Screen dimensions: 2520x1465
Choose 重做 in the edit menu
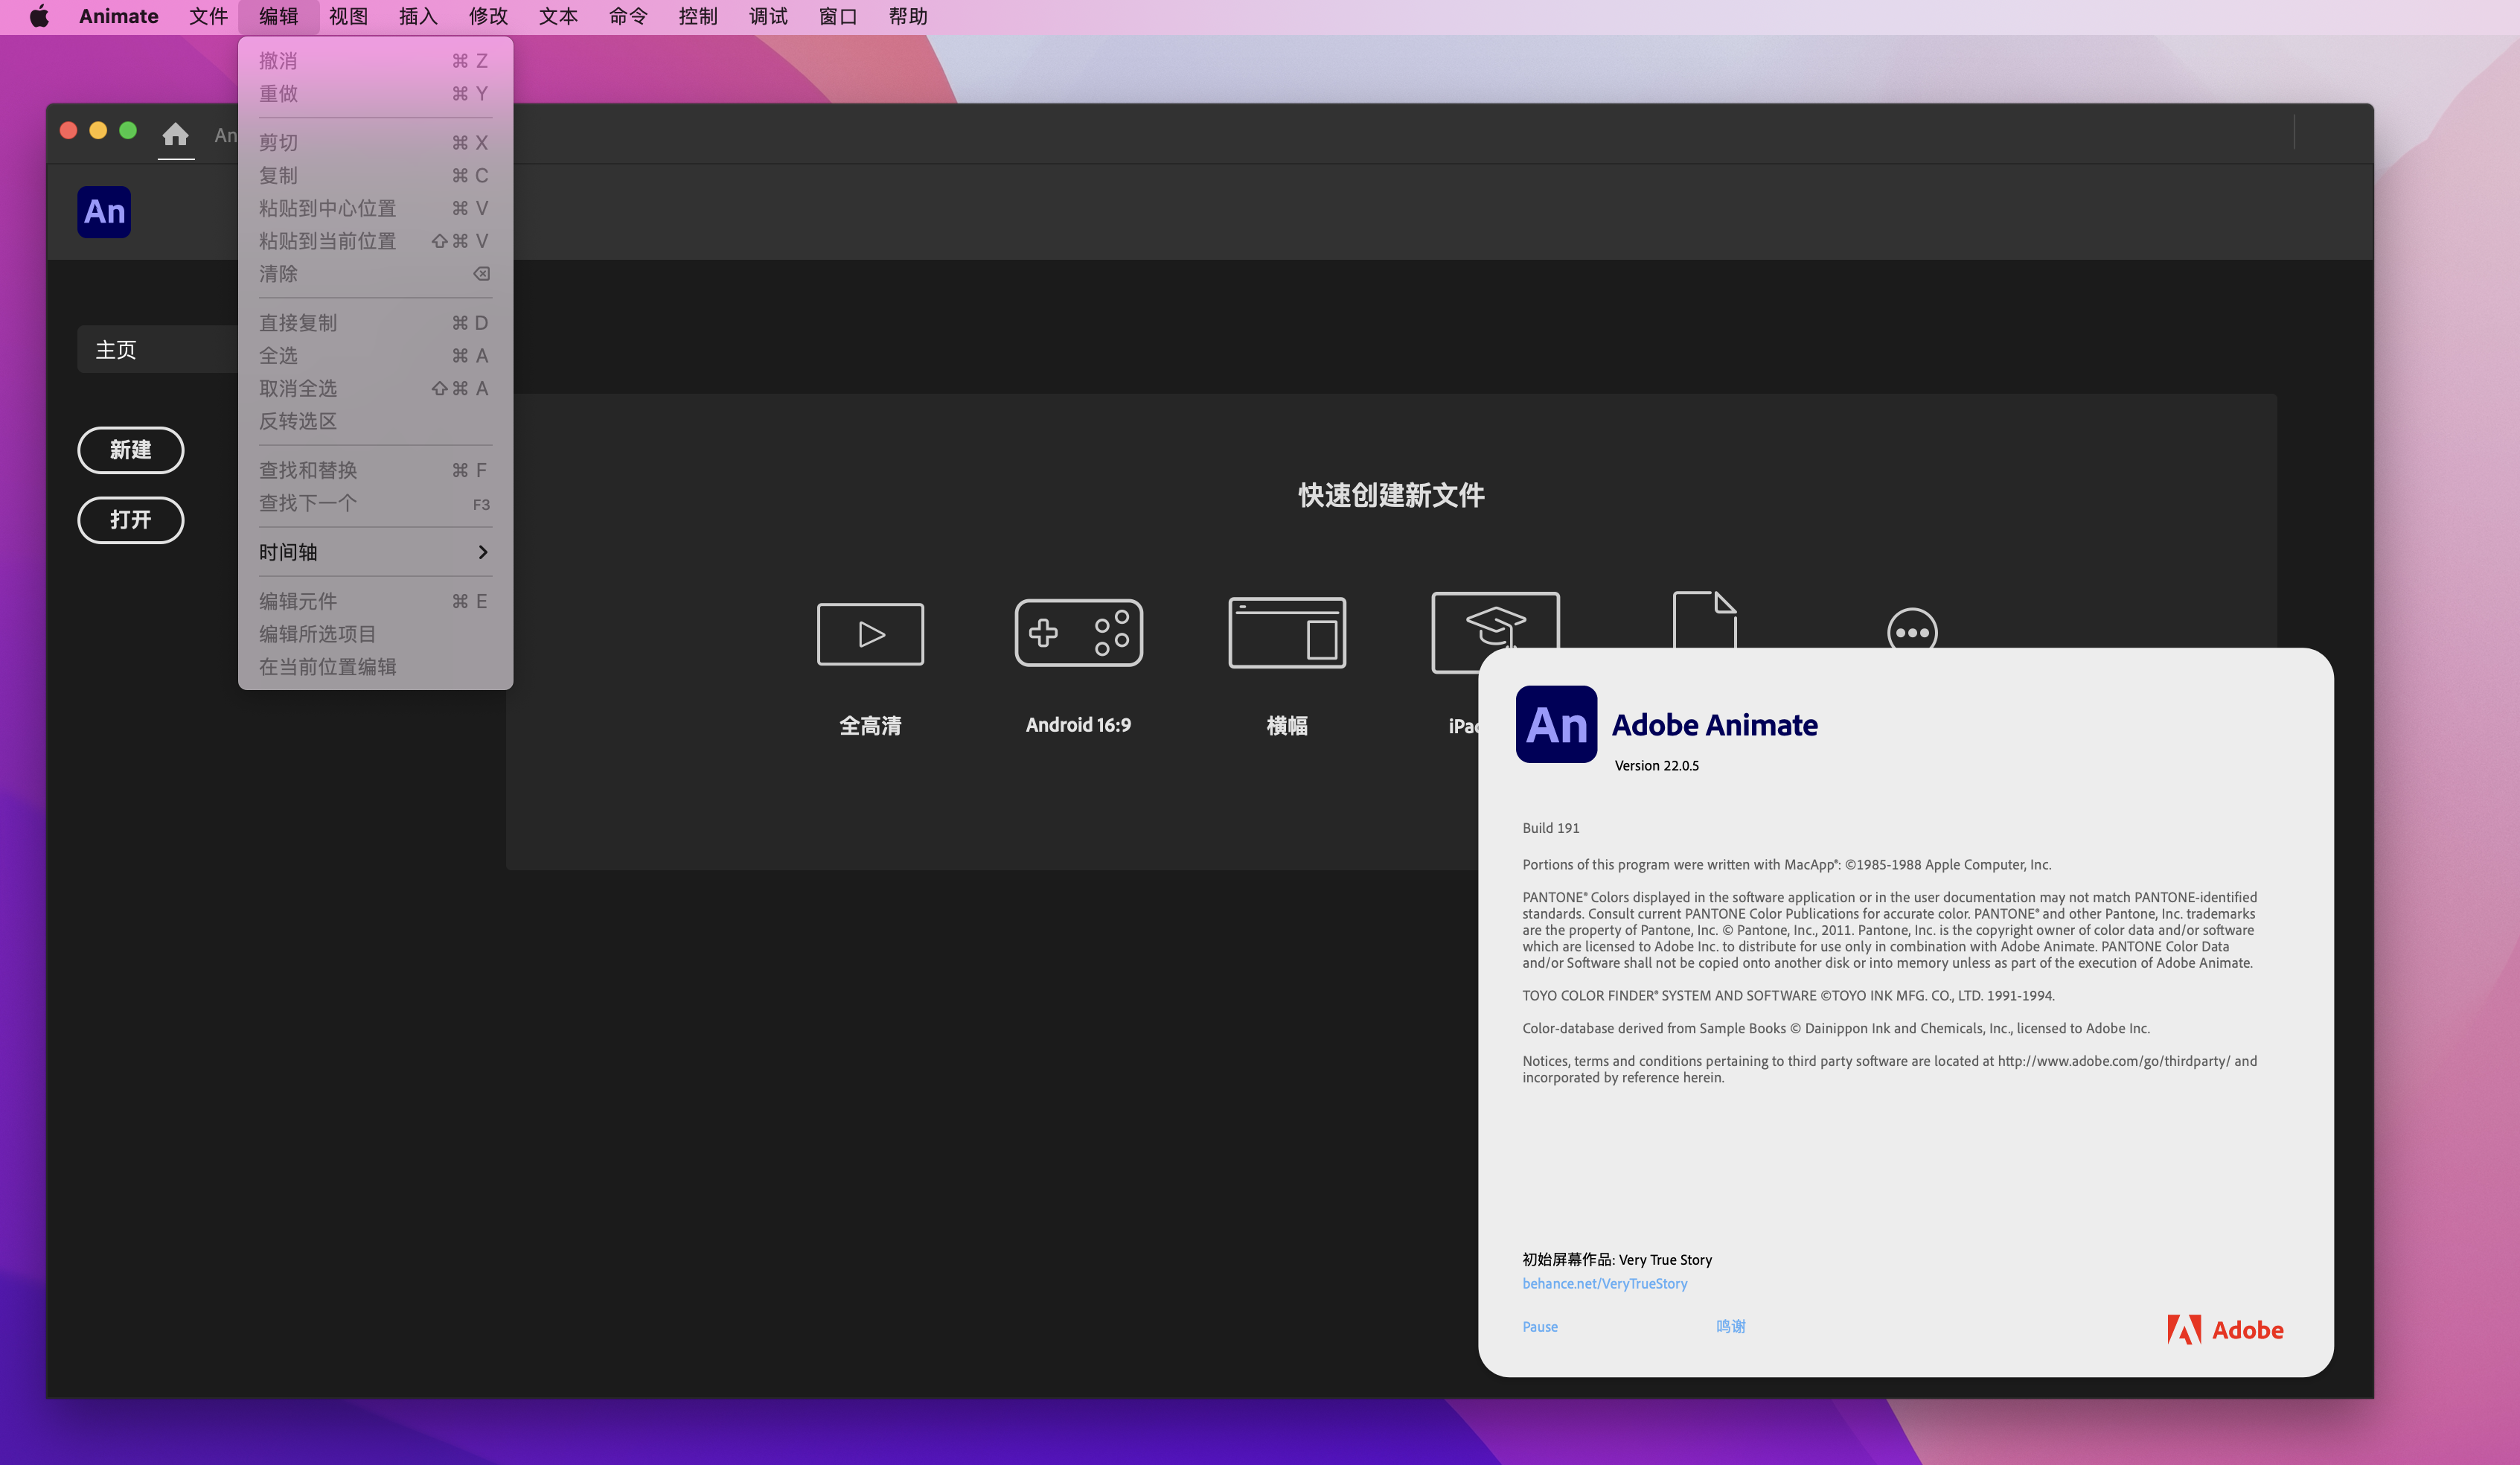[375, 93]
